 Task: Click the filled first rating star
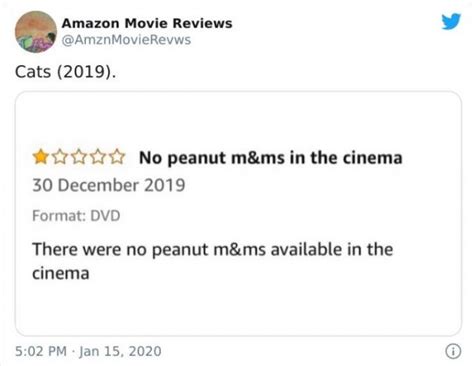point(41,157)
